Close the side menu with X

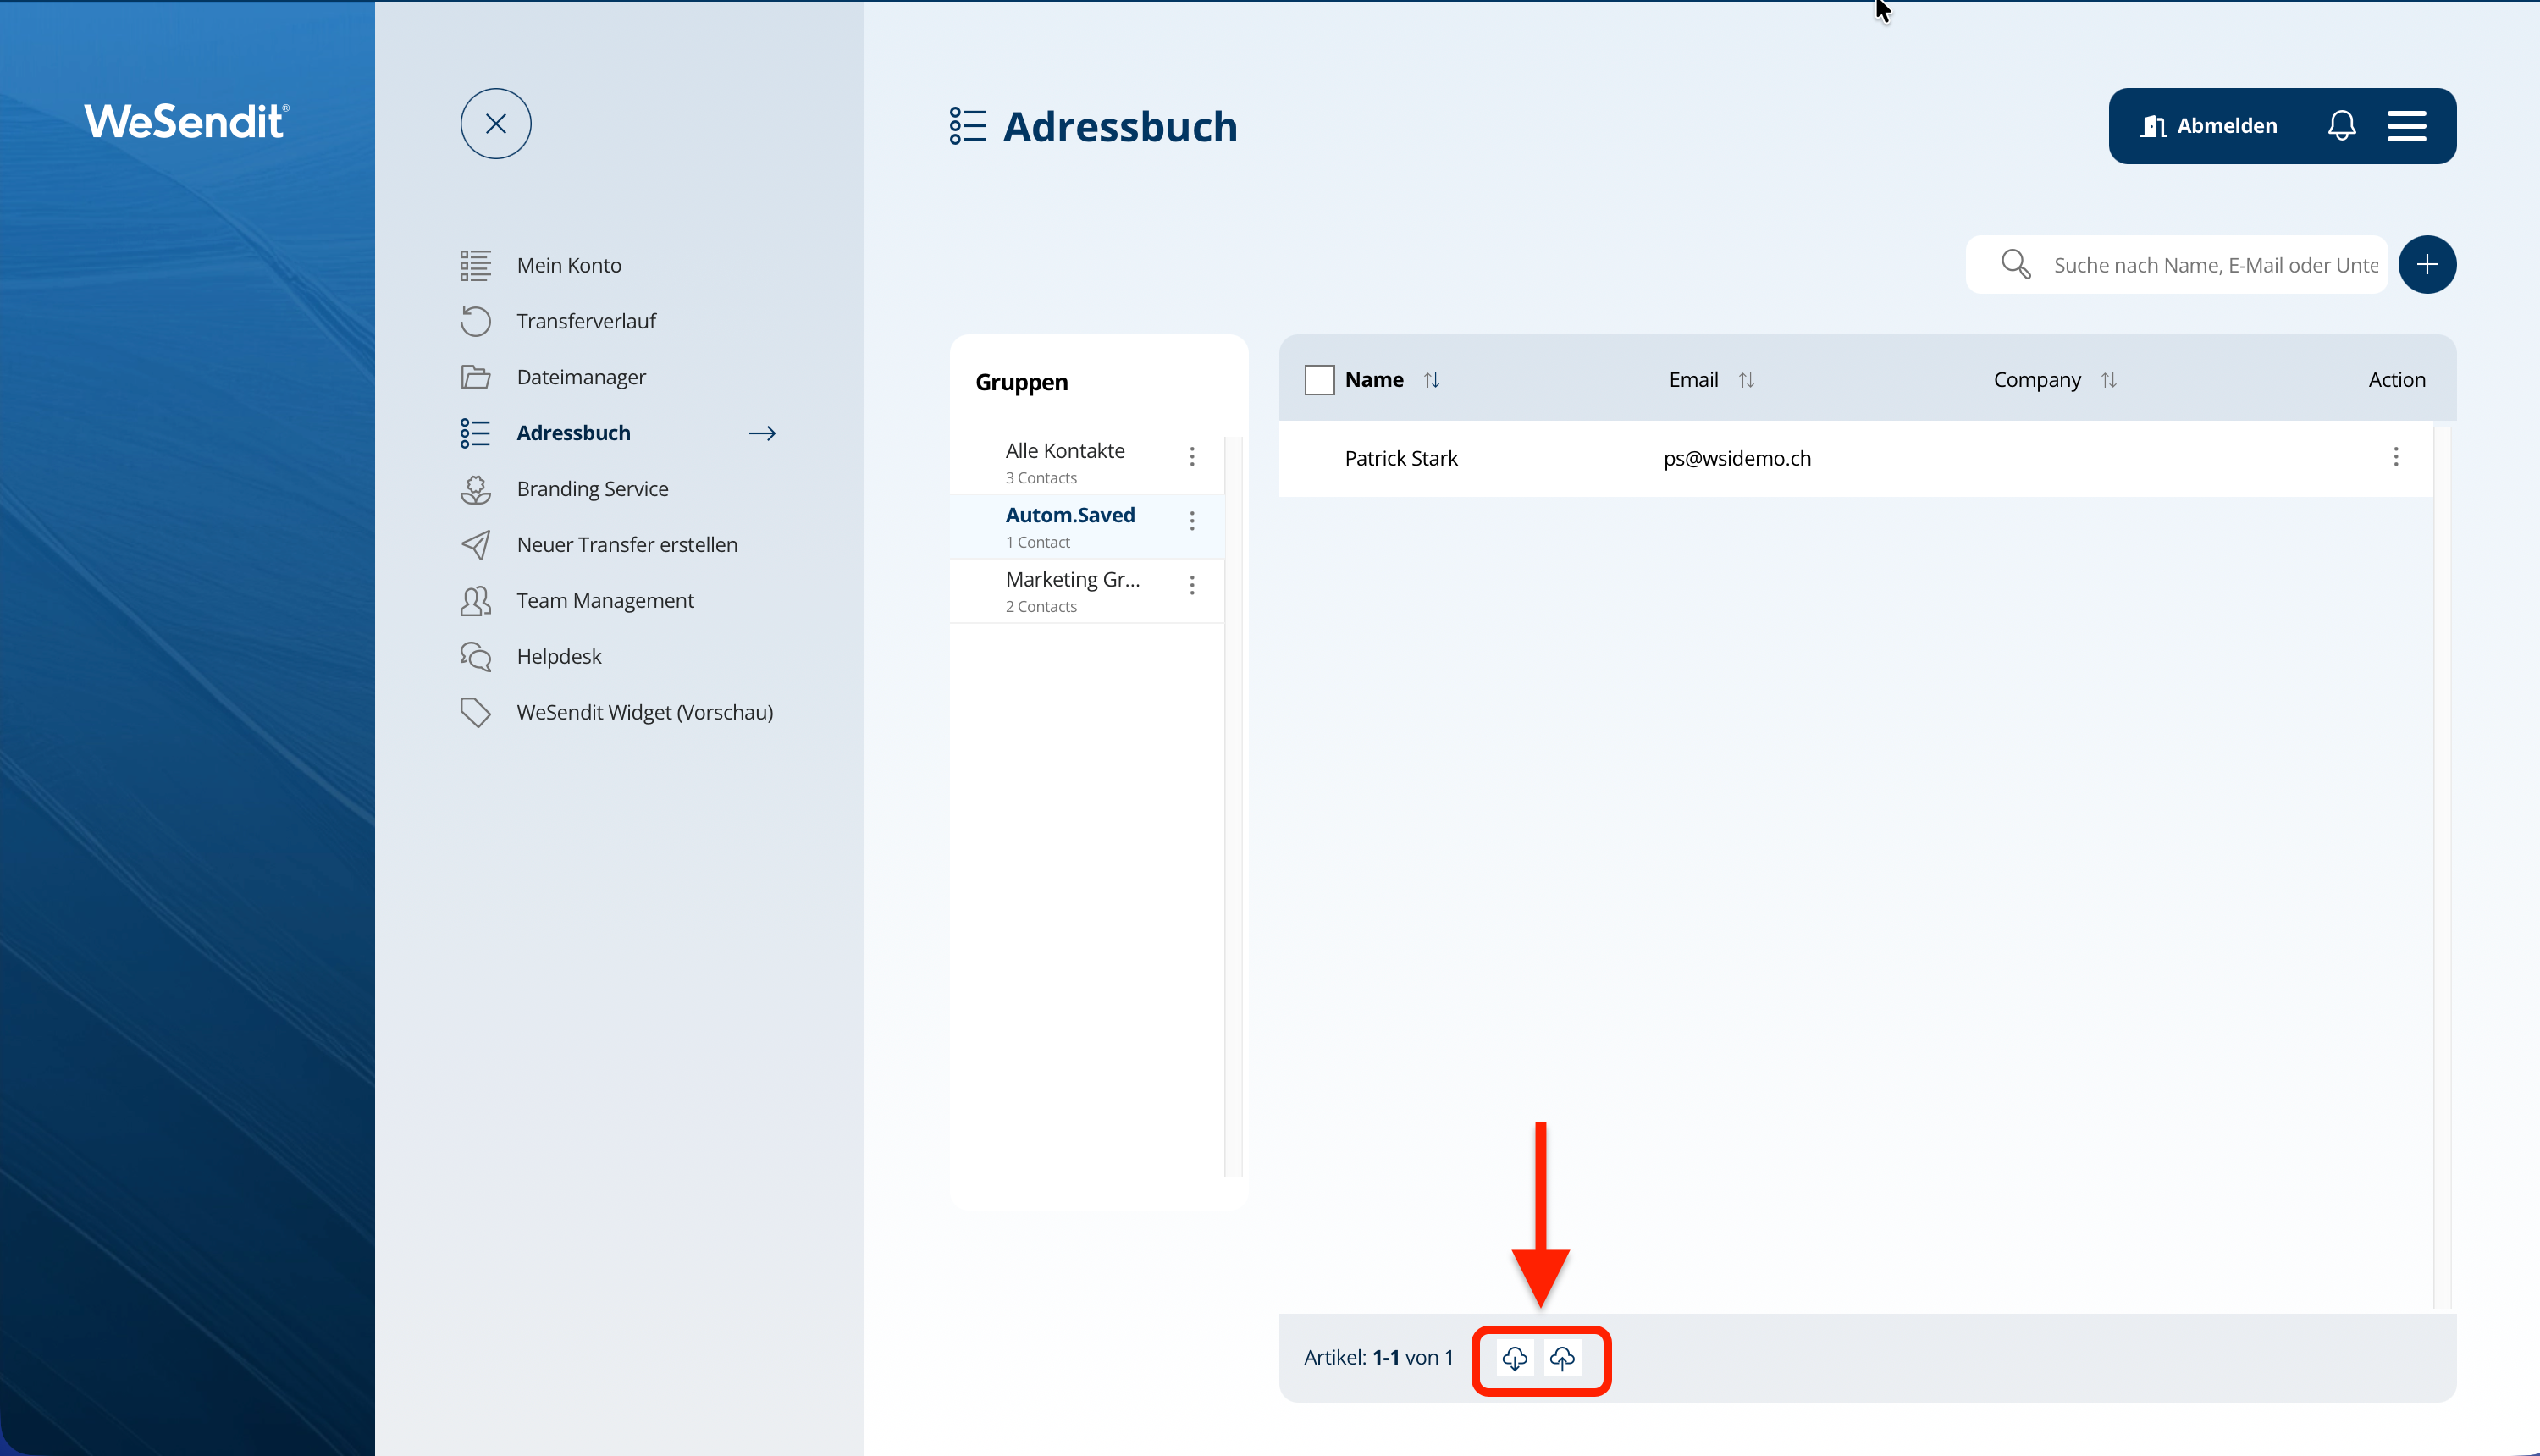(x=496, y=124)
